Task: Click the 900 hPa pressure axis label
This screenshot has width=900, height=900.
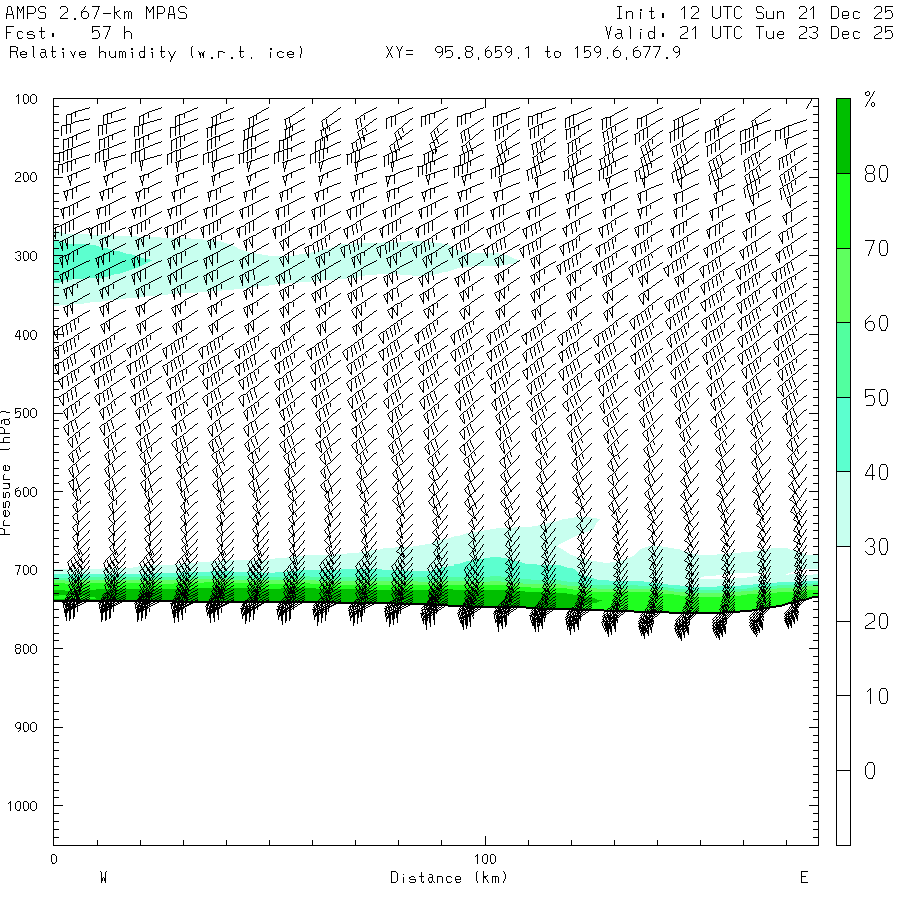Action: [x=26, y=727]
